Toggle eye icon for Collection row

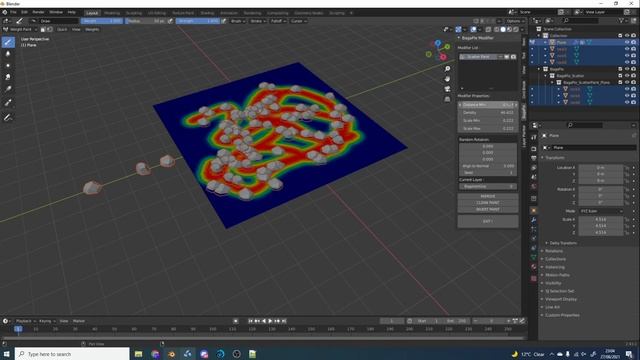[627, 36]
